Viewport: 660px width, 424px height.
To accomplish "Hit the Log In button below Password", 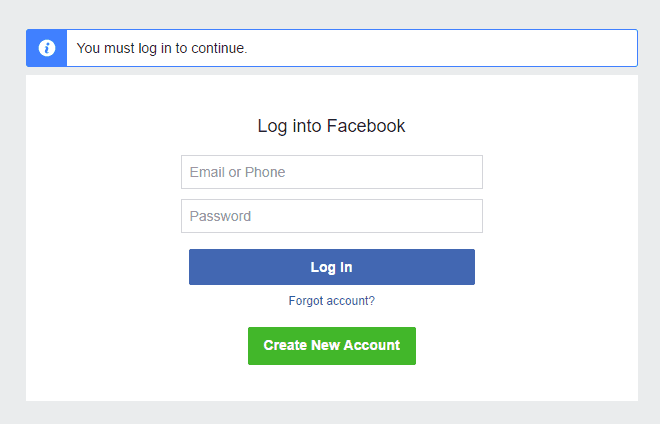I will pos(331,267).
